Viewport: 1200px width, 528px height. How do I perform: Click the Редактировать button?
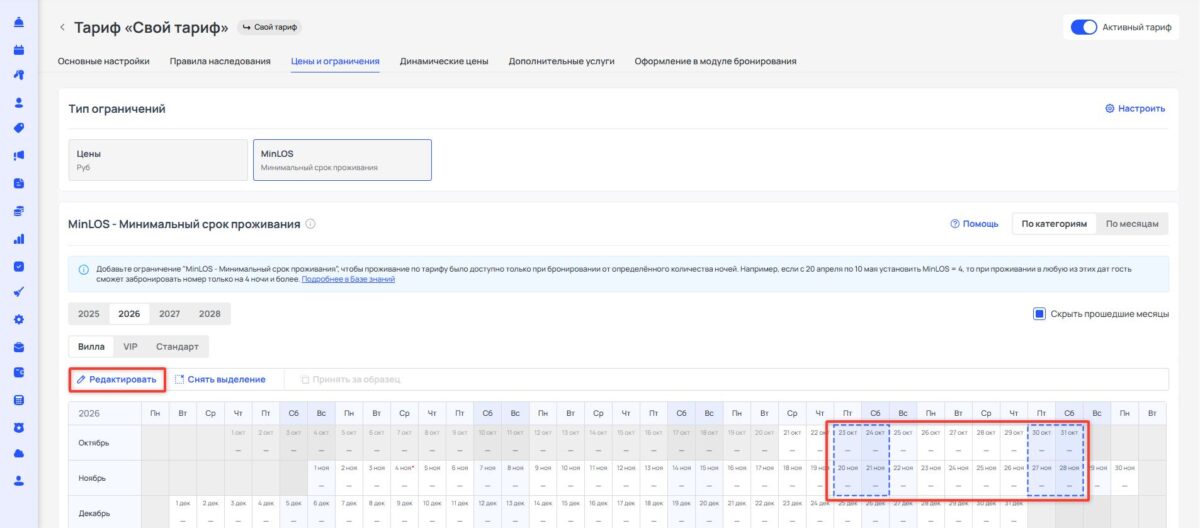pos(117,380)
